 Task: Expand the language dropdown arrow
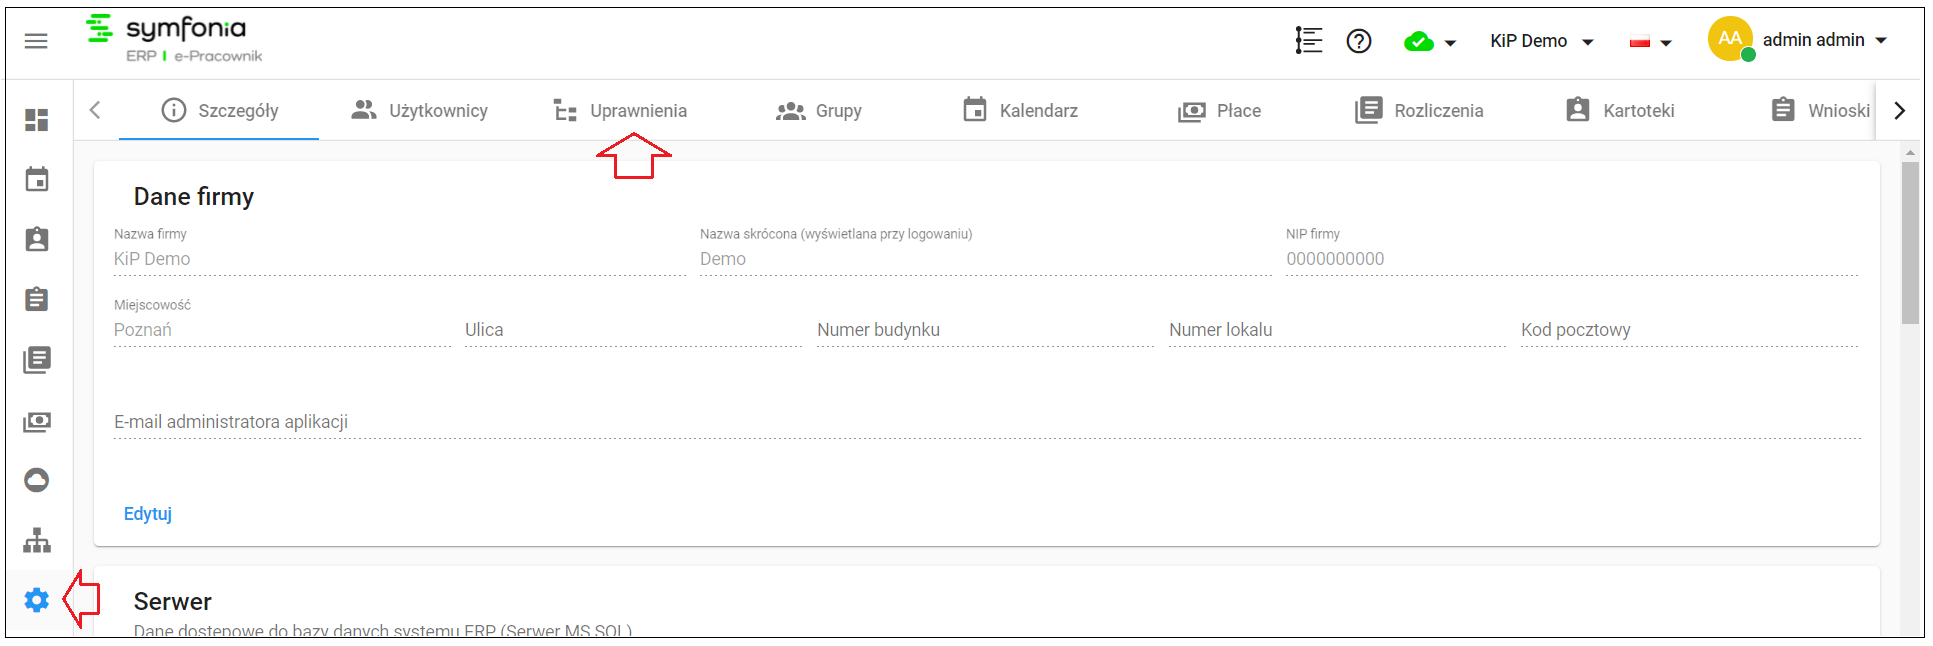point(1666,43)
